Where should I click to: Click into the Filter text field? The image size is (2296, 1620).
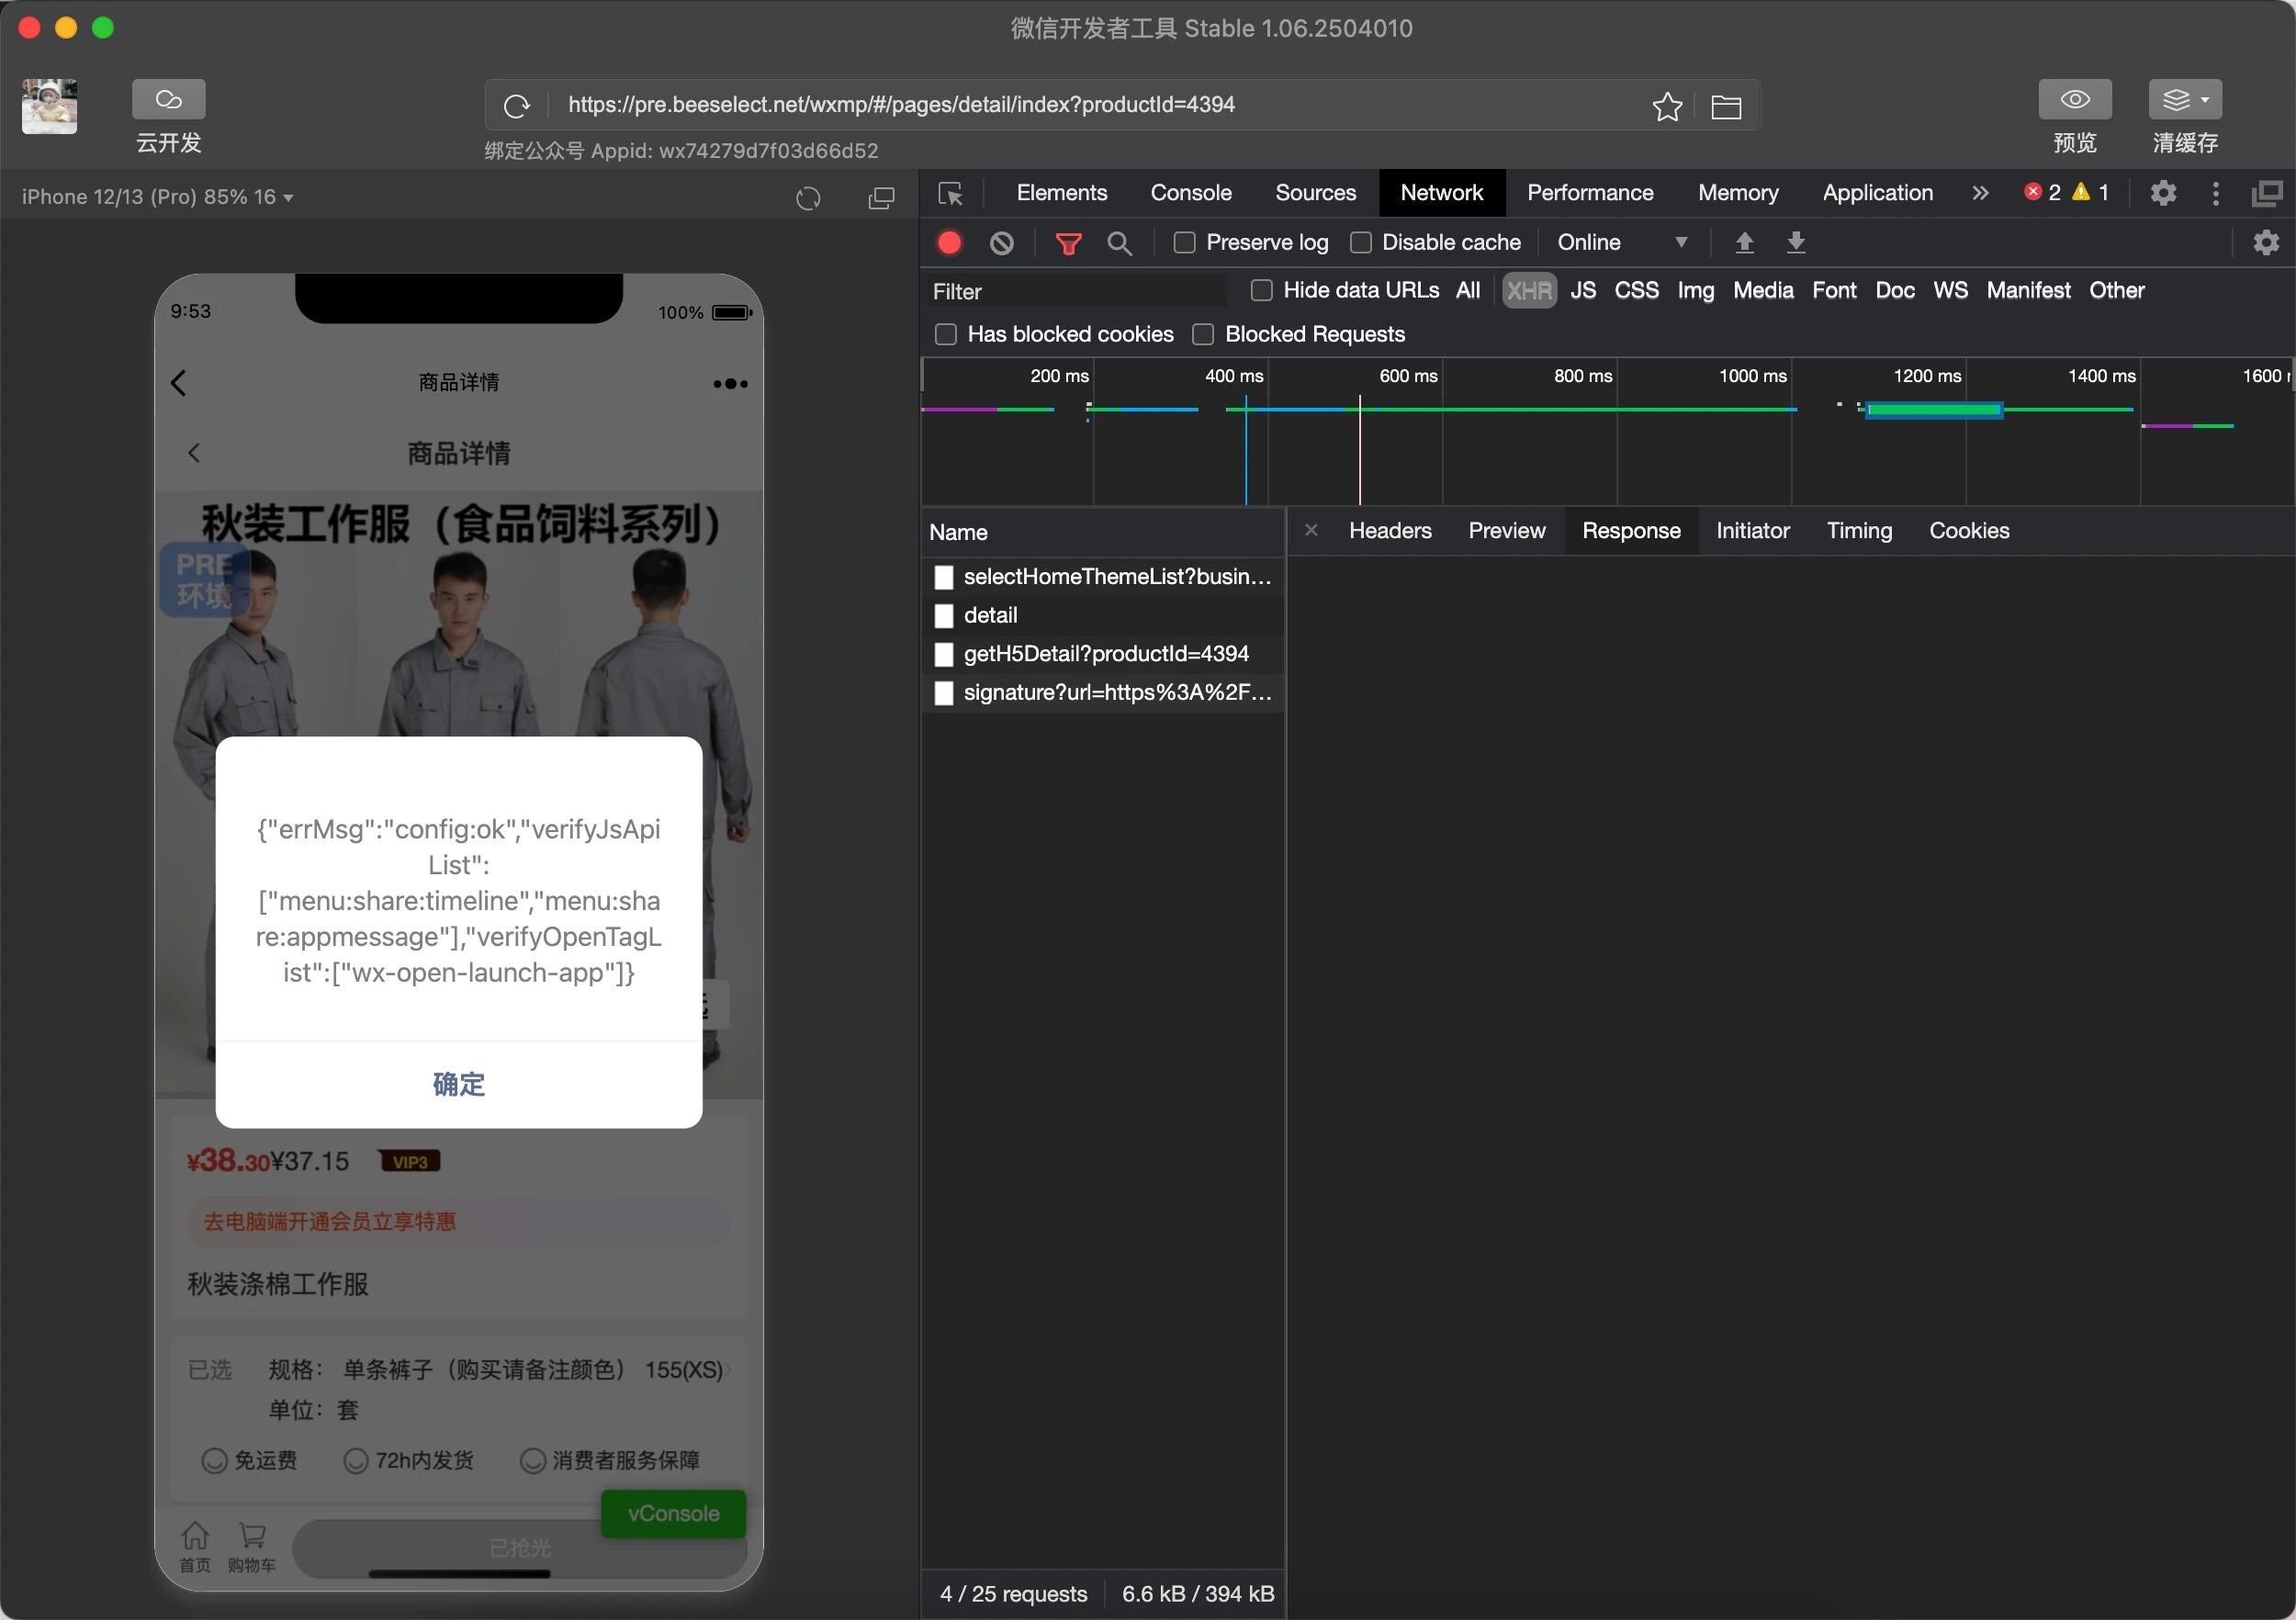(1075, 292)
